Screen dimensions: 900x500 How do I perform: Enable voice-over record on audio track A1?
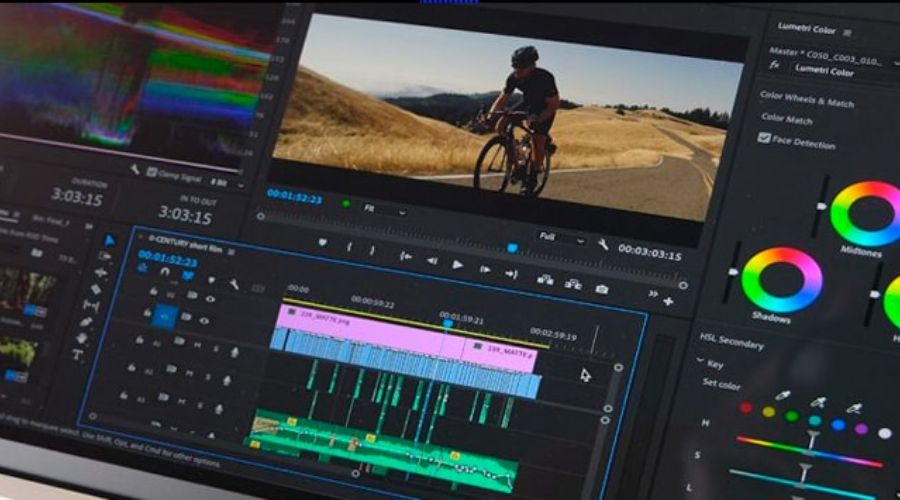[x=234, y=352]
